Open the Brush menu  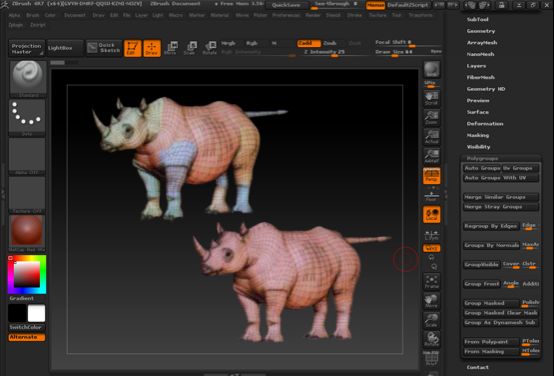pyautogui.click(x=33, y=16)
